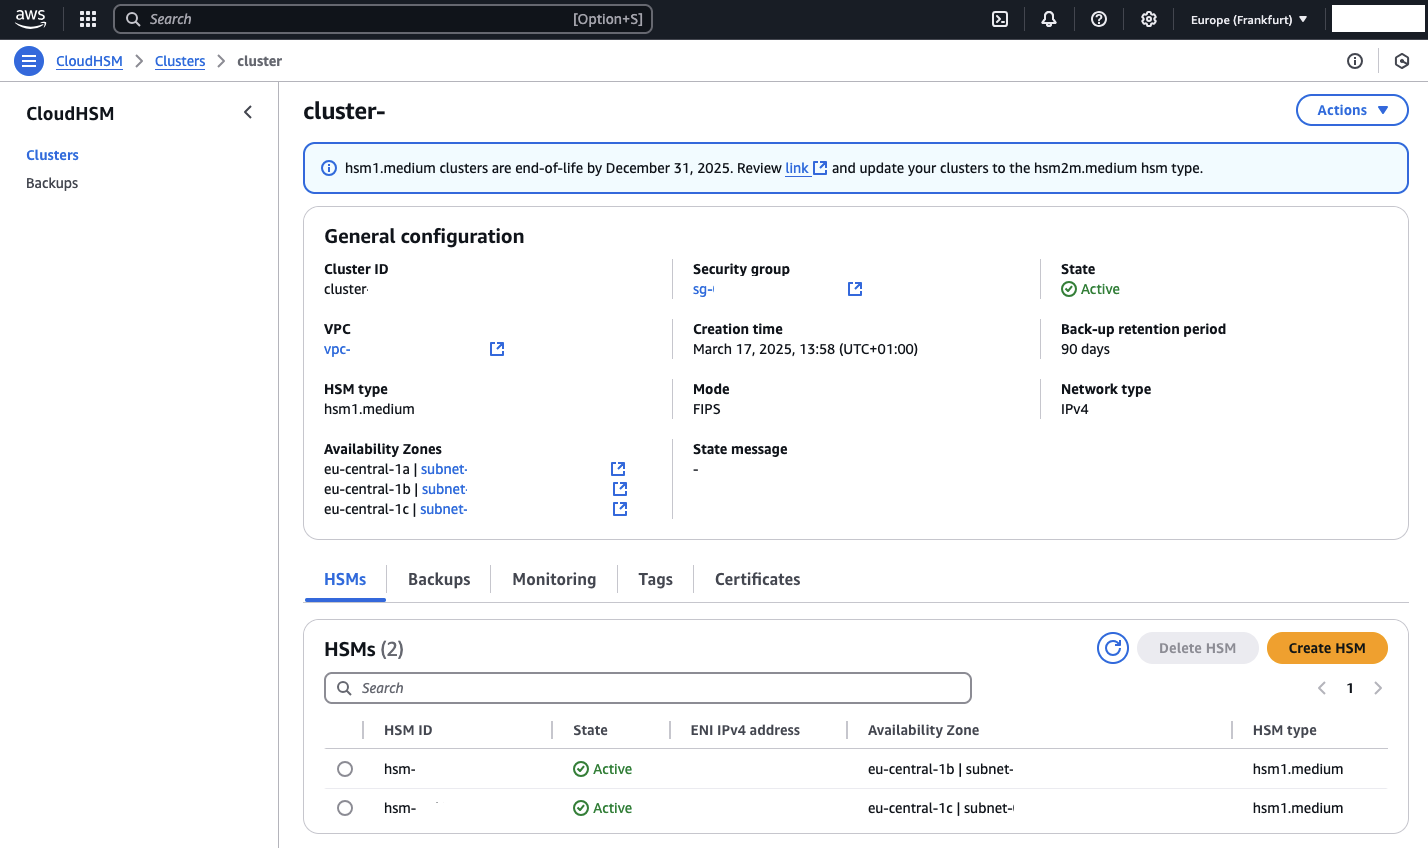1428x848 pixels.
Task: Click into the HSMs search field
Action: [x=660, y=688]
